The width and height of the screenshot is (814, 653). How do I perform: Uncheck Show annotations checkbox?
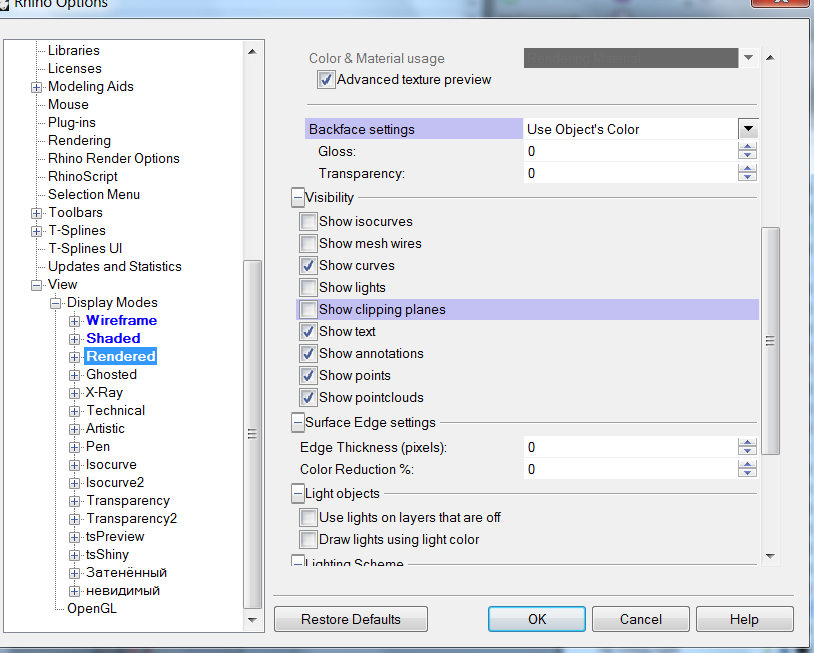coord(308,353)
